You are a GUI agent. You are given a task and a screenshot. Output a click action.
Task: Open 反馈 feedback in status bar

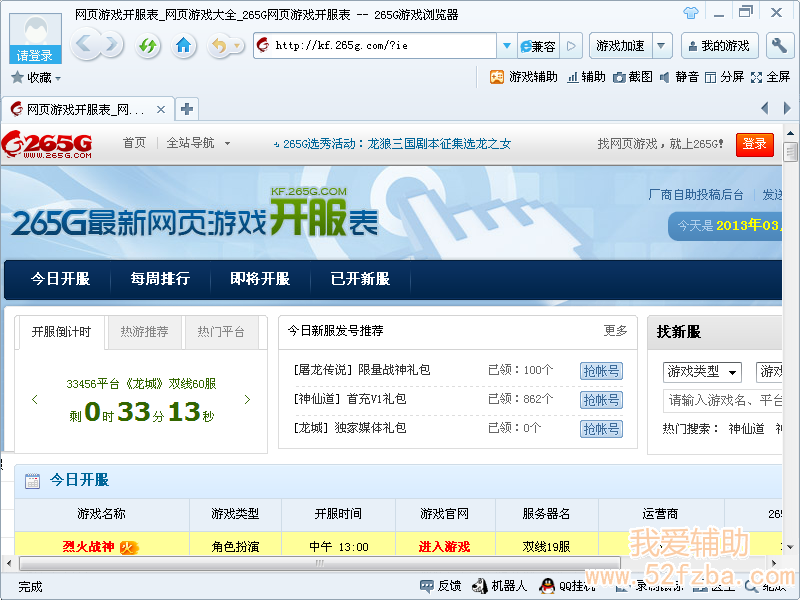coord(440,586)
